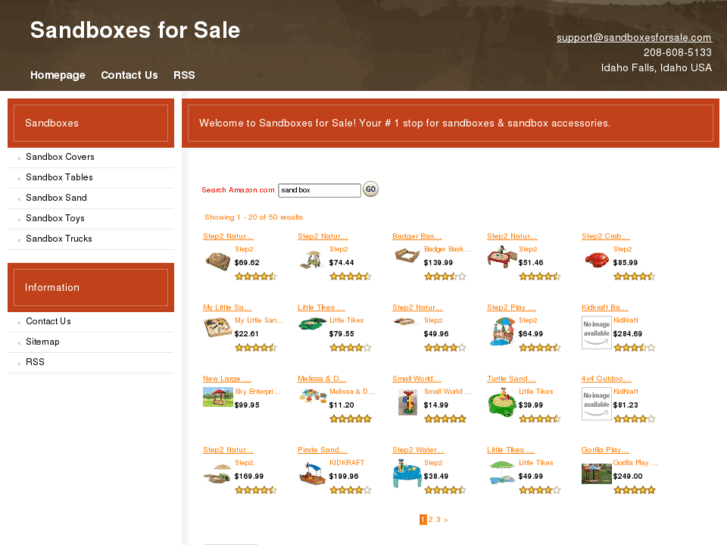Image resolution: width=727 pixels, height=545 pixels.
Task: Click KidKraft $284.69 no-image placeholder
Action: [596, 332]
